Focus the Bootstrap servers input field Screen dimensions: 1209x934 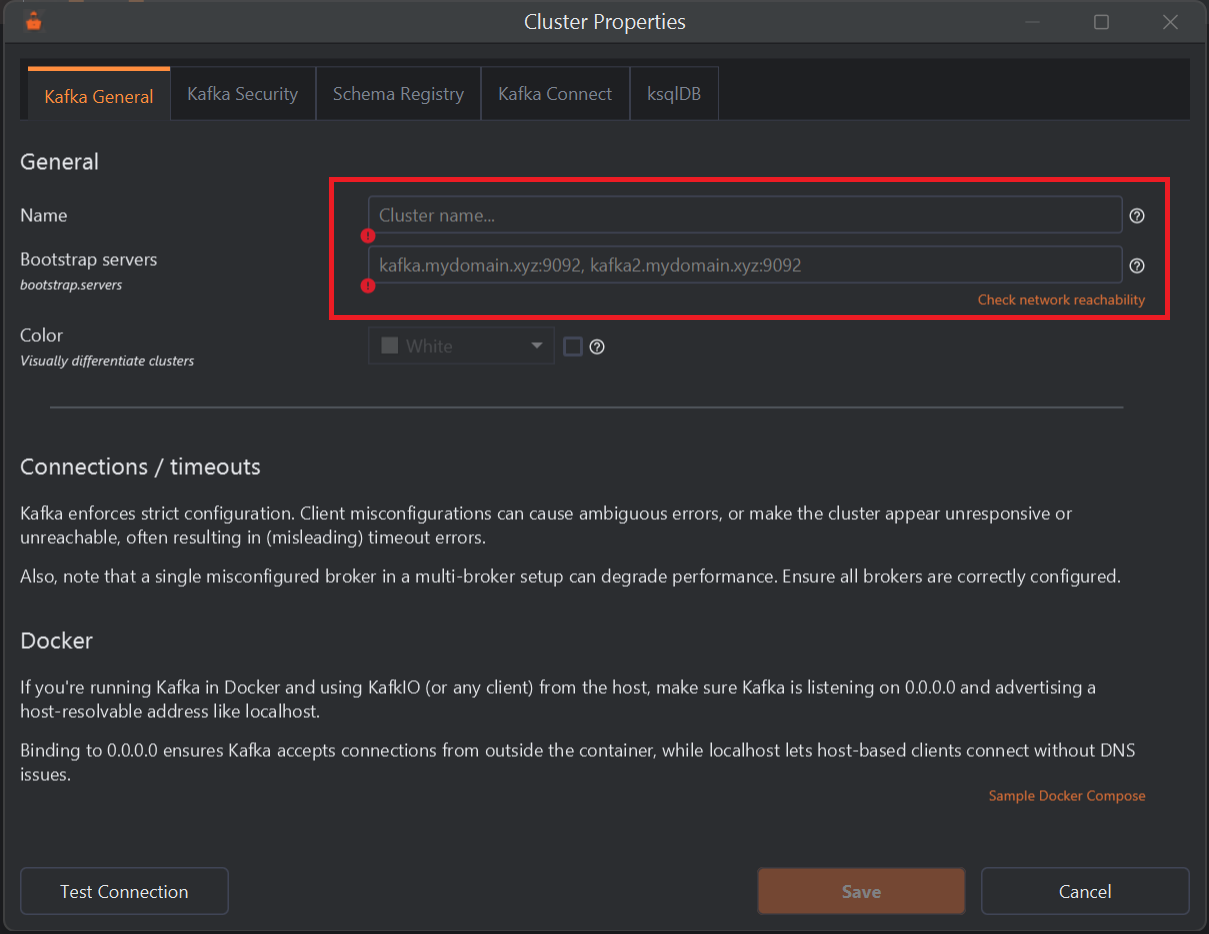pos(745,265)
